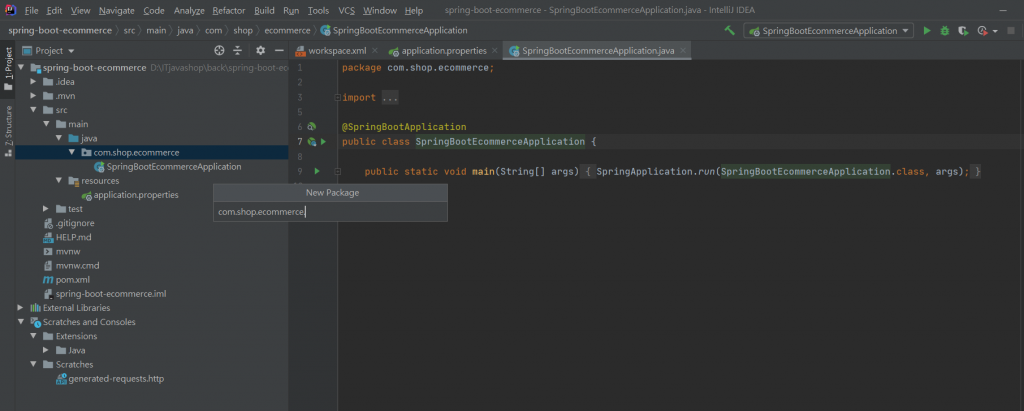Click the 'spring-boot-ecommerce' breadcrumb

tap(60, 31)
